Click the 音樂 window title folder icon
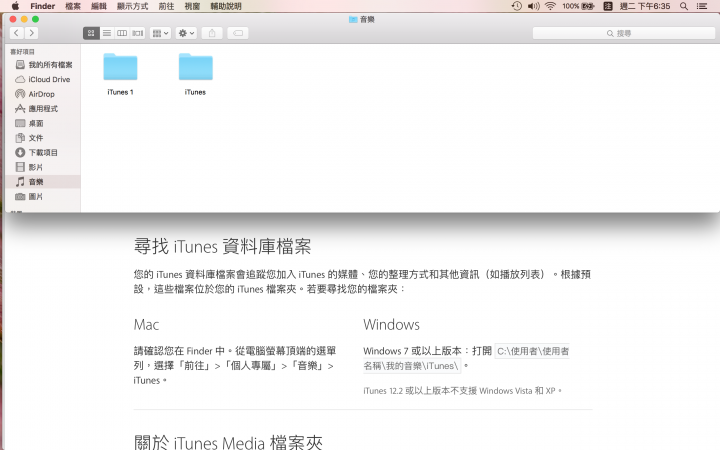This screenshot has height=450, width=720. [353, 19]
